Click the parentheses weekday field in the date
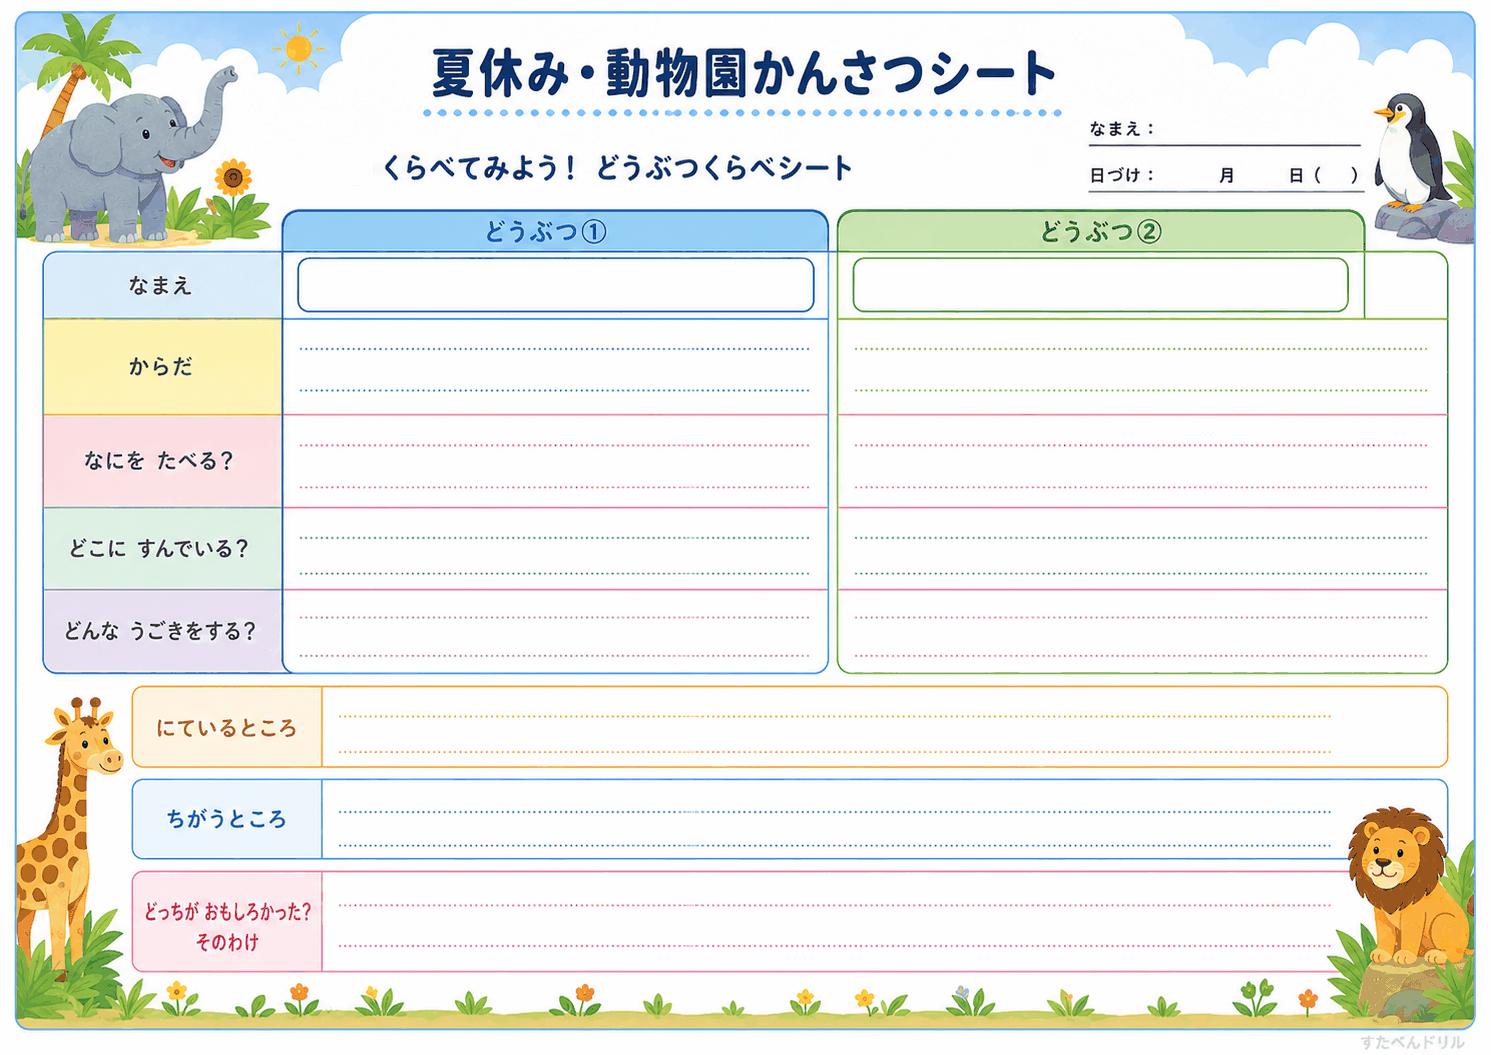Viewport: 1491px width, 1055px height. pyautogui.click(x=1337, y=175)
